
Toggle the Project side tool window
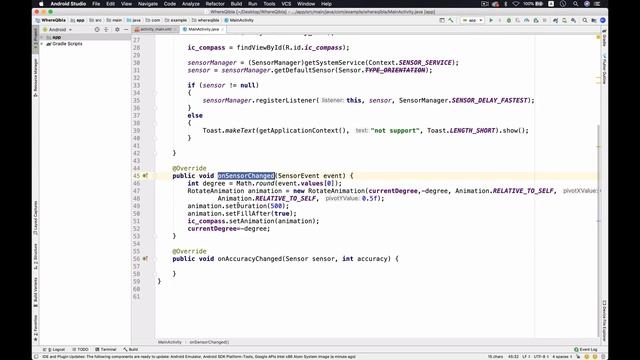coord(36,40)
